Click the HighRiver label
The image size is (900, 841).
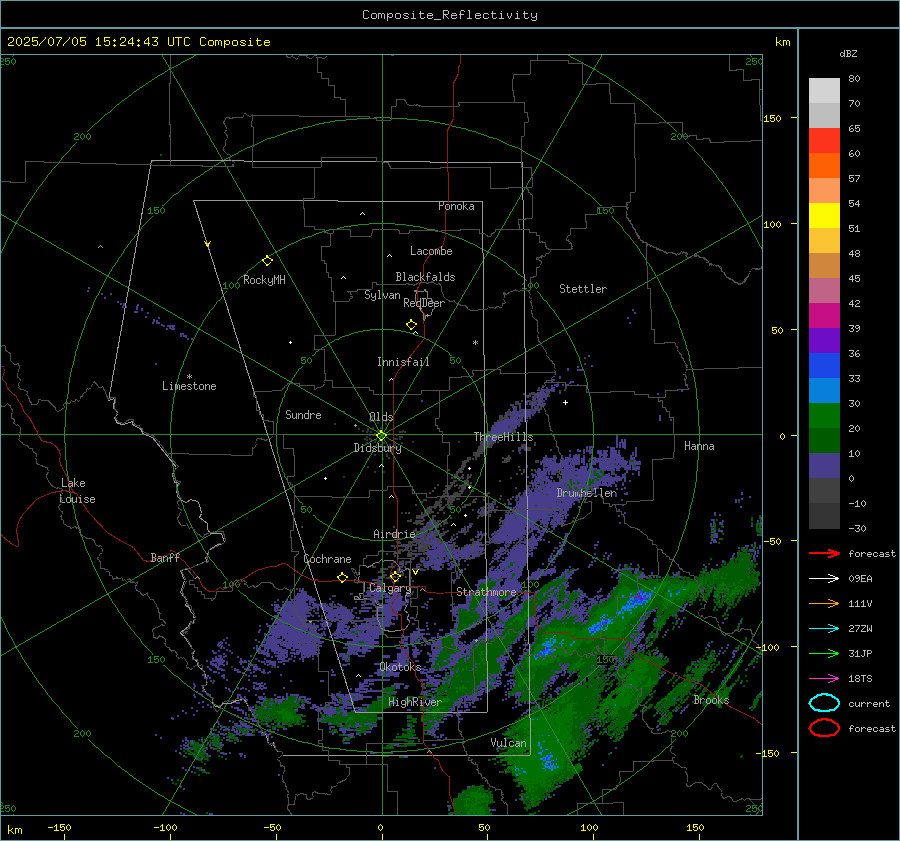click(415, 702)
